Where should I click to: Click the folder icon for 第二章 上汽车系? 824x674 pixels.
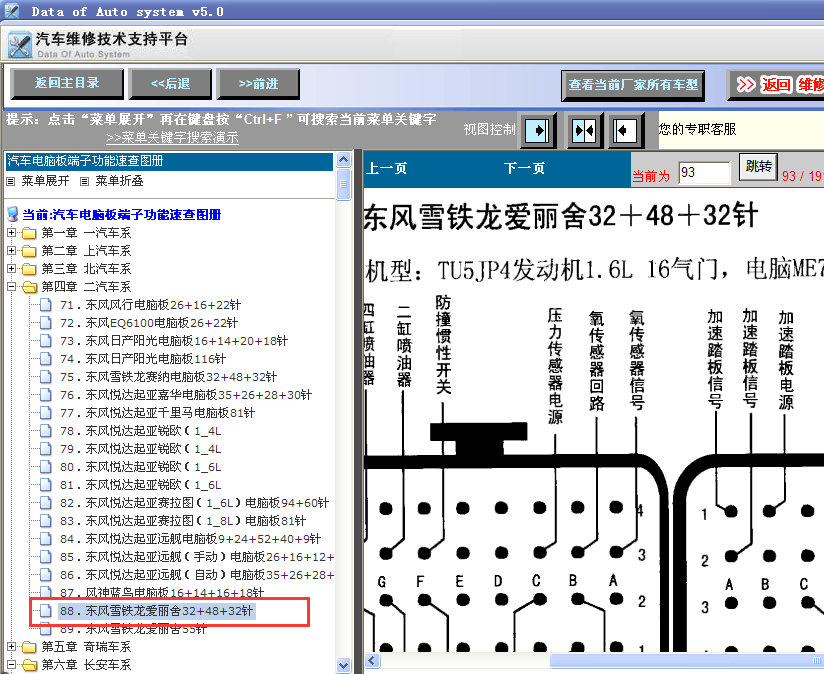coord(29,251)
